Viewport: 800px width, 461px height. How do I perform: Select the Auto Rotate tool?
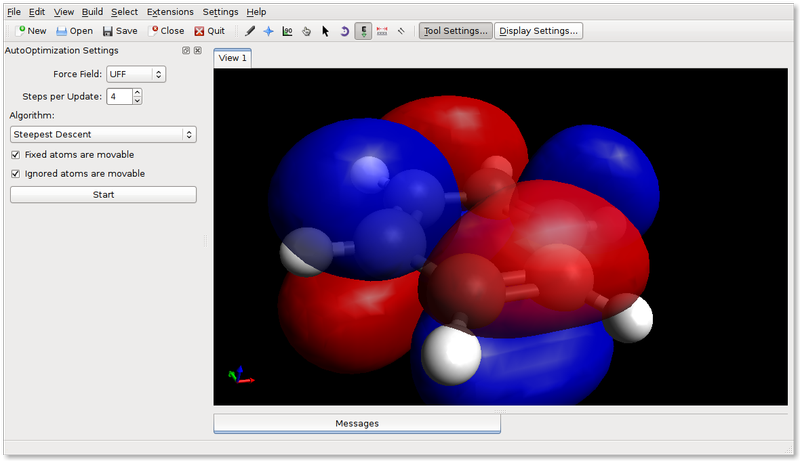coord(344,31)
